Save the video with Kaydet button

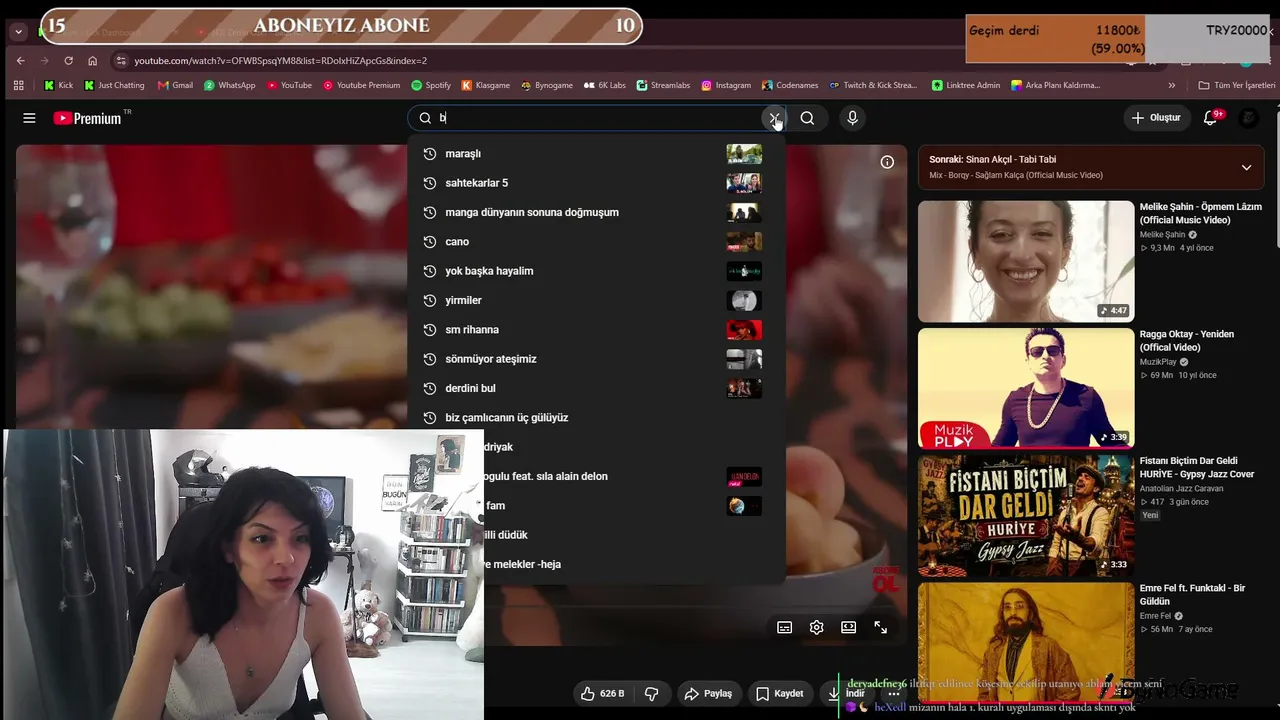point(780,693)
